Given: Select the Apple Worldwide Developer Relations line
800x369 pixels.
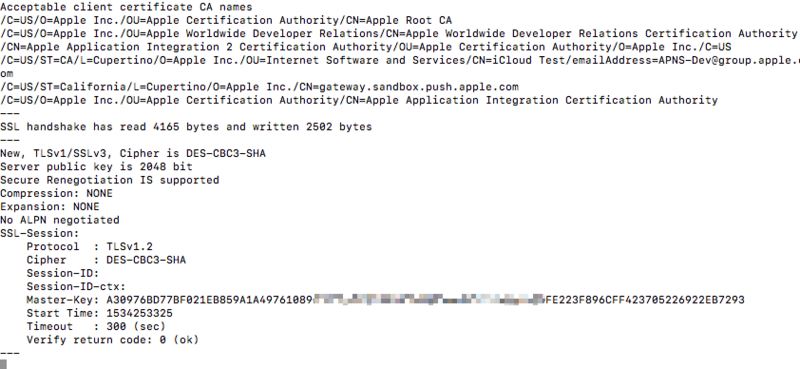Looking at the screenshot, I should tap(398, 34).
